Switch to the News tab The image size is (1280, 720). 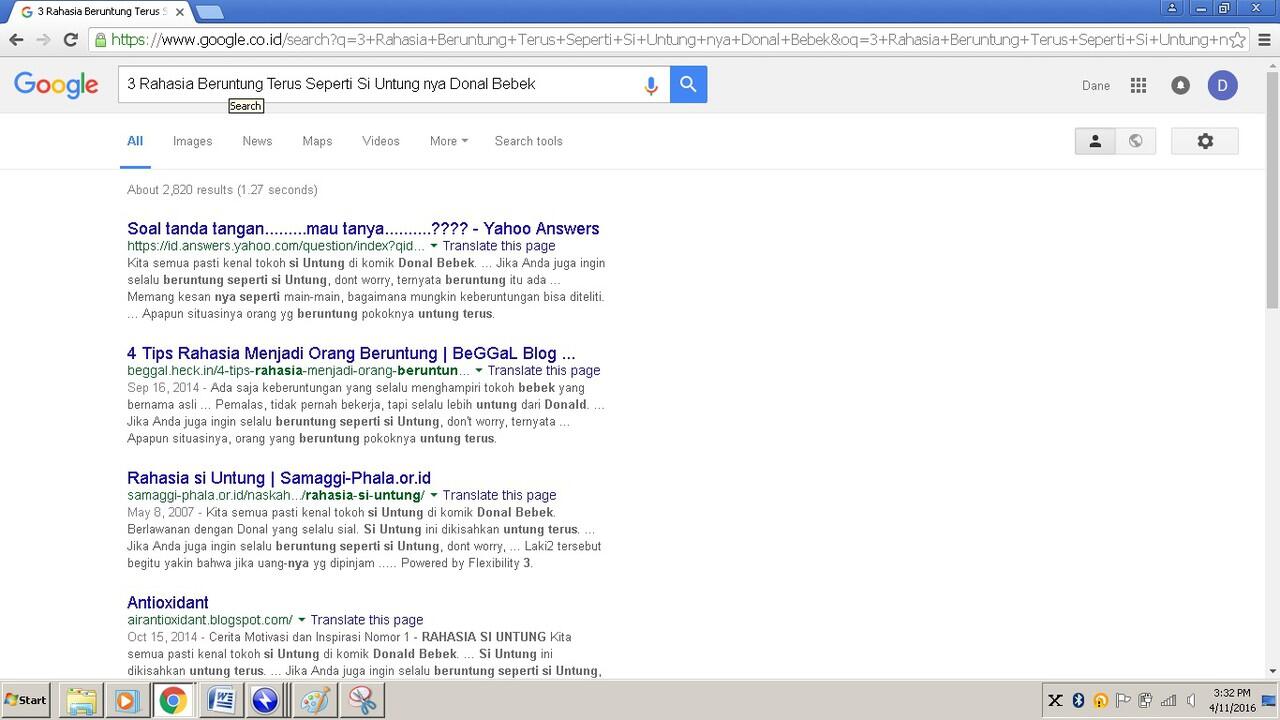click(x=257, y=141)
